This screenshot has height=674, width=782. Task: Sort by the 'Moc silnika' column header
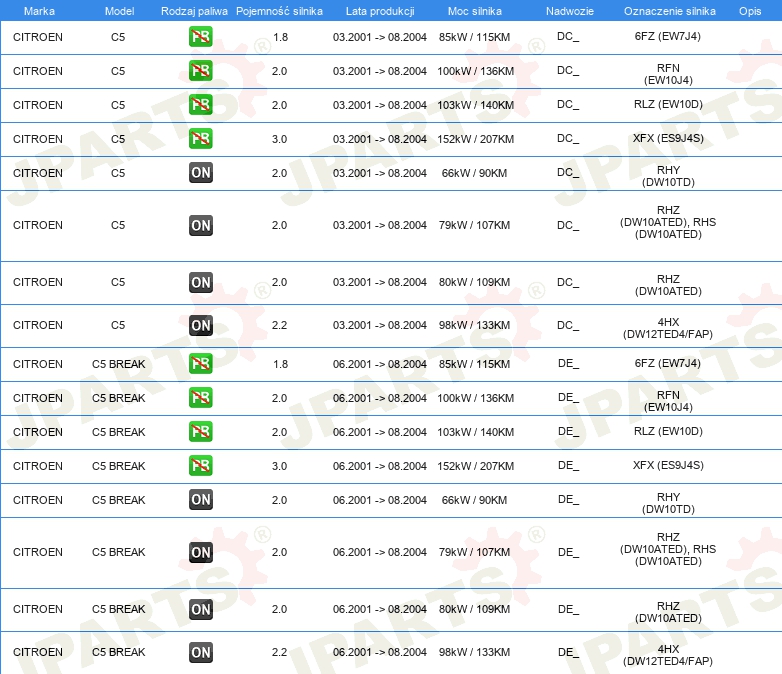(475, 11)
